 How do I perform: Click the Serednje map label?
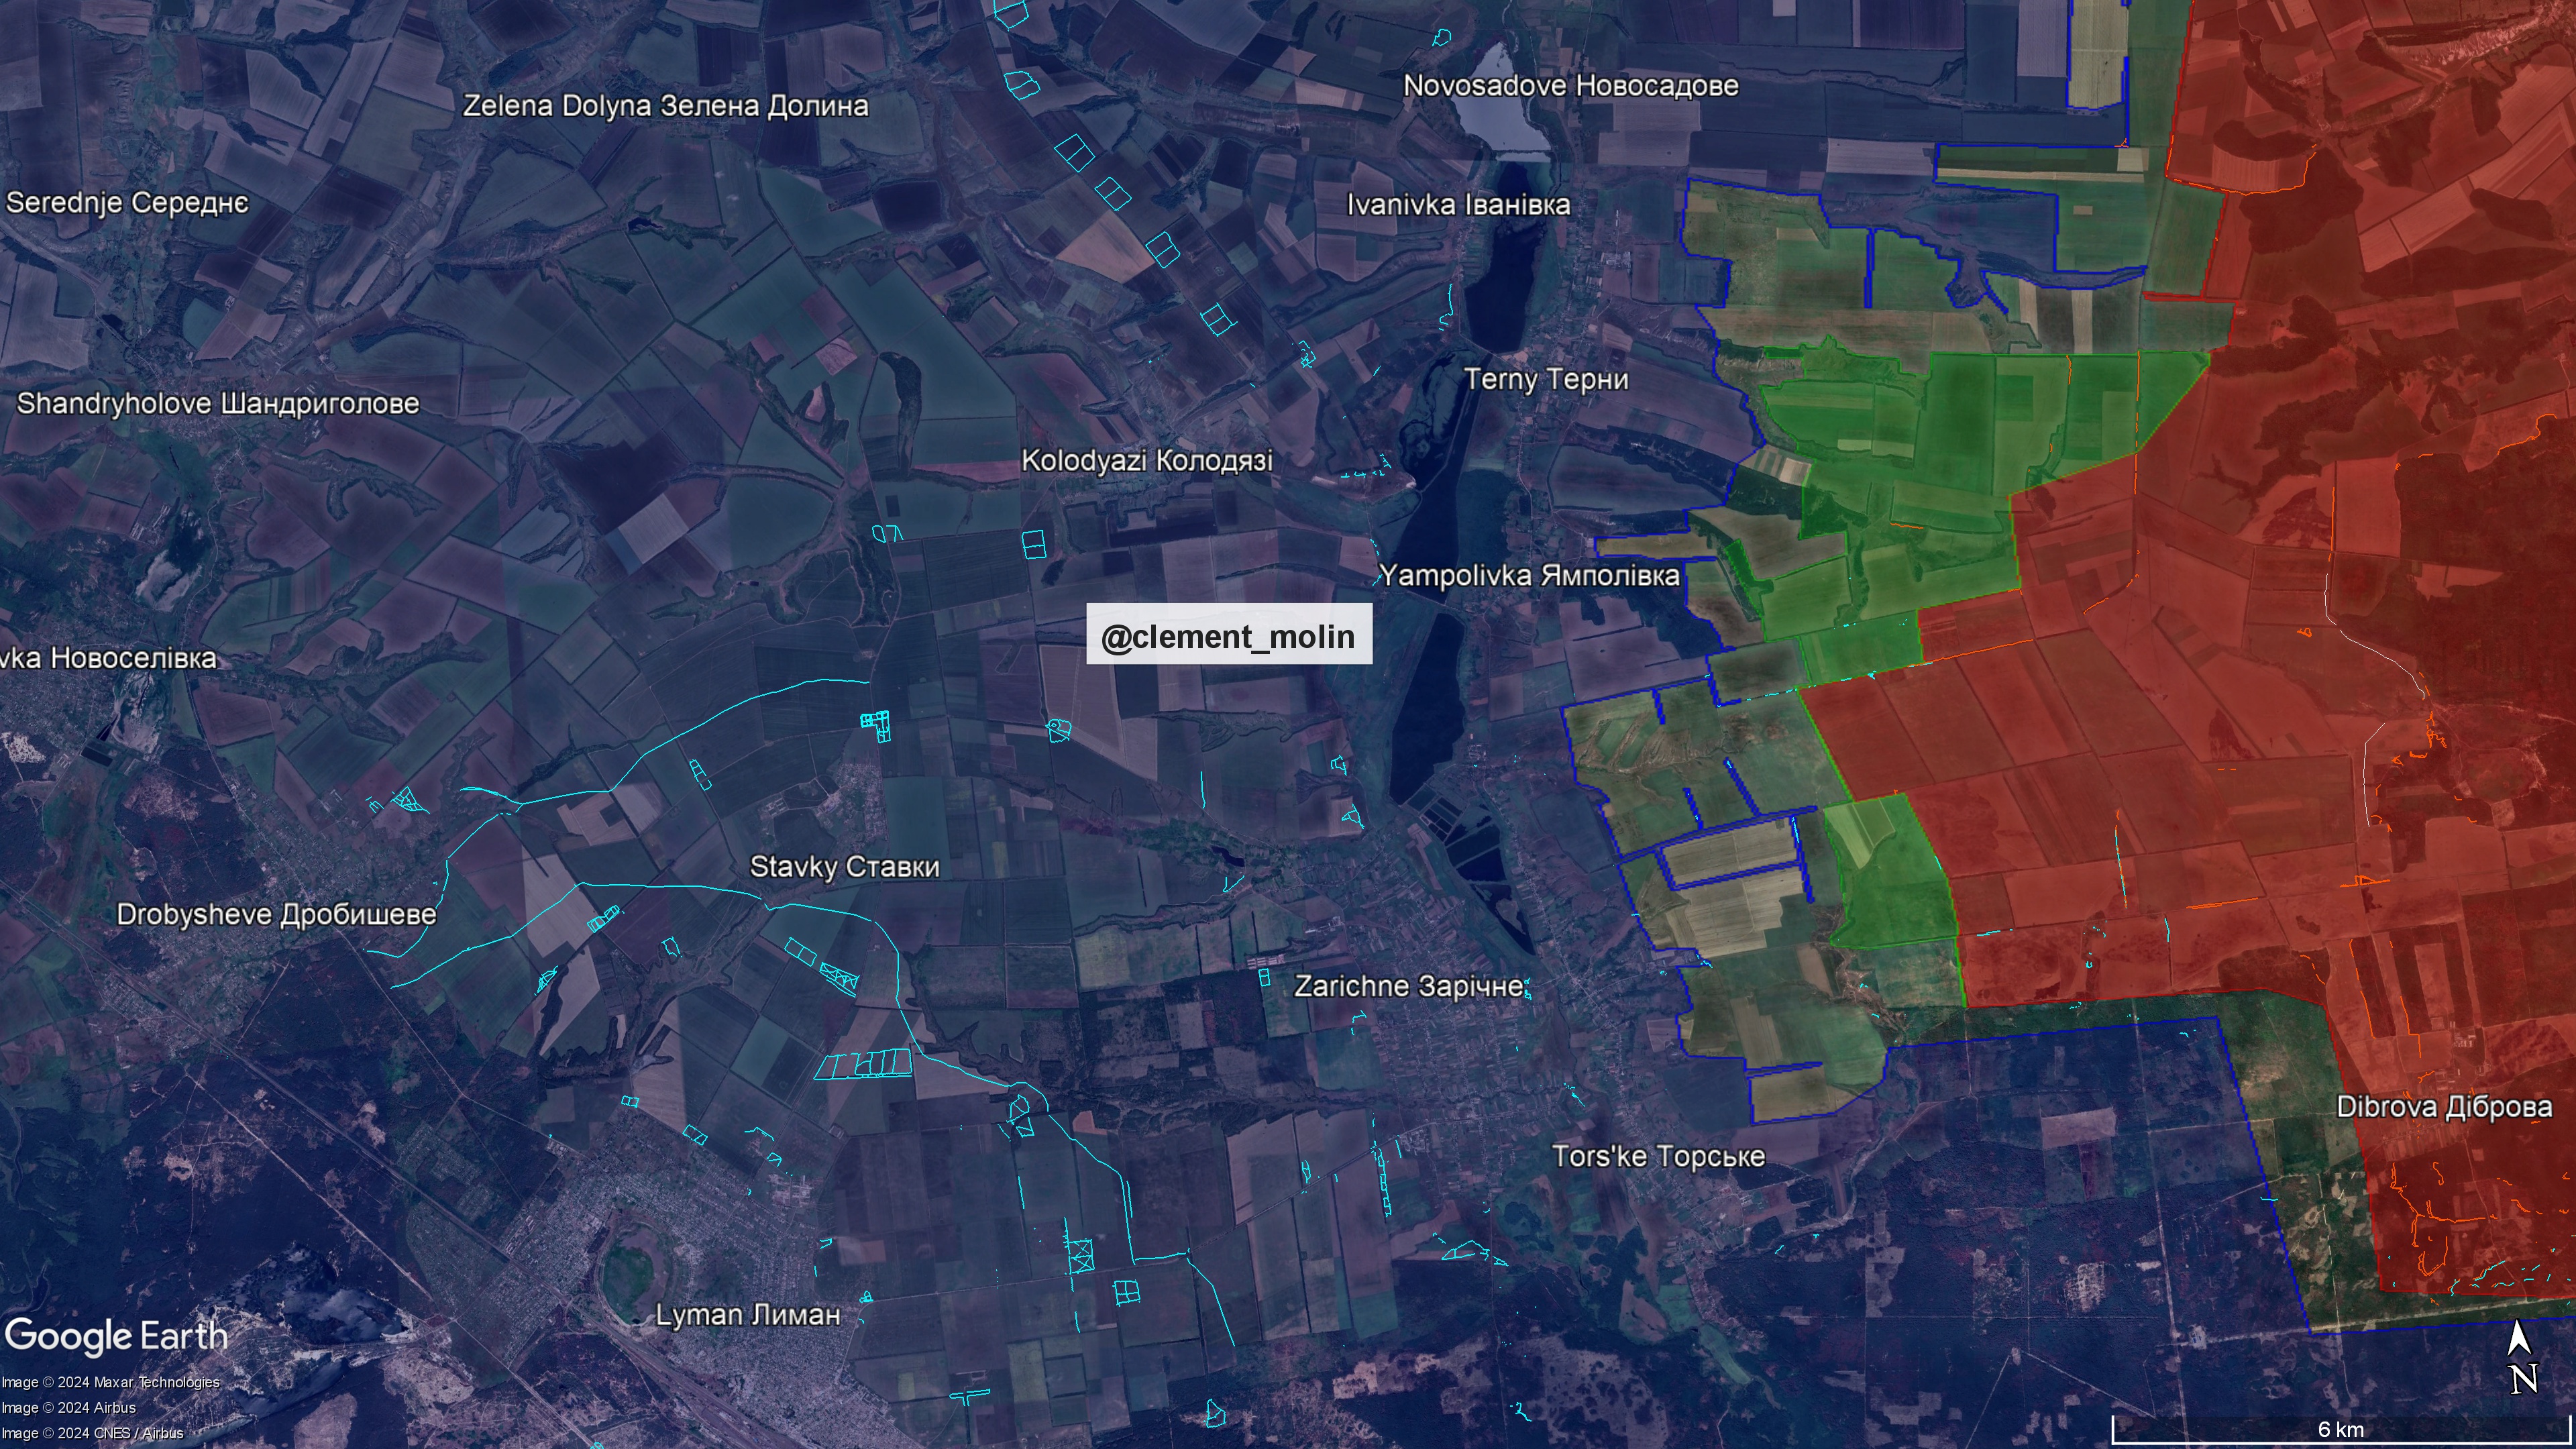click(127, 203)
